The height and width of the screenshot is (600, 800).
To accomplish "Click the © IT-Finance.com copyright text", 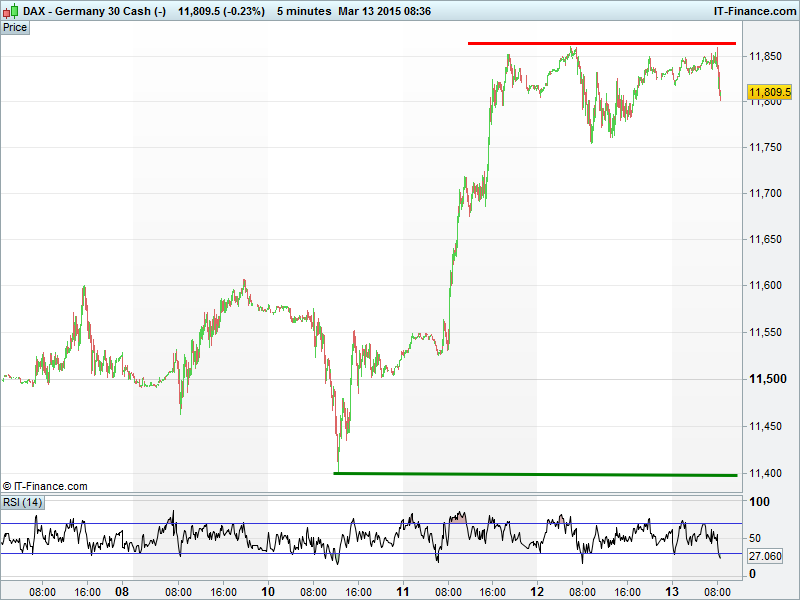I will pyautogui.click(x=46, y=486).
